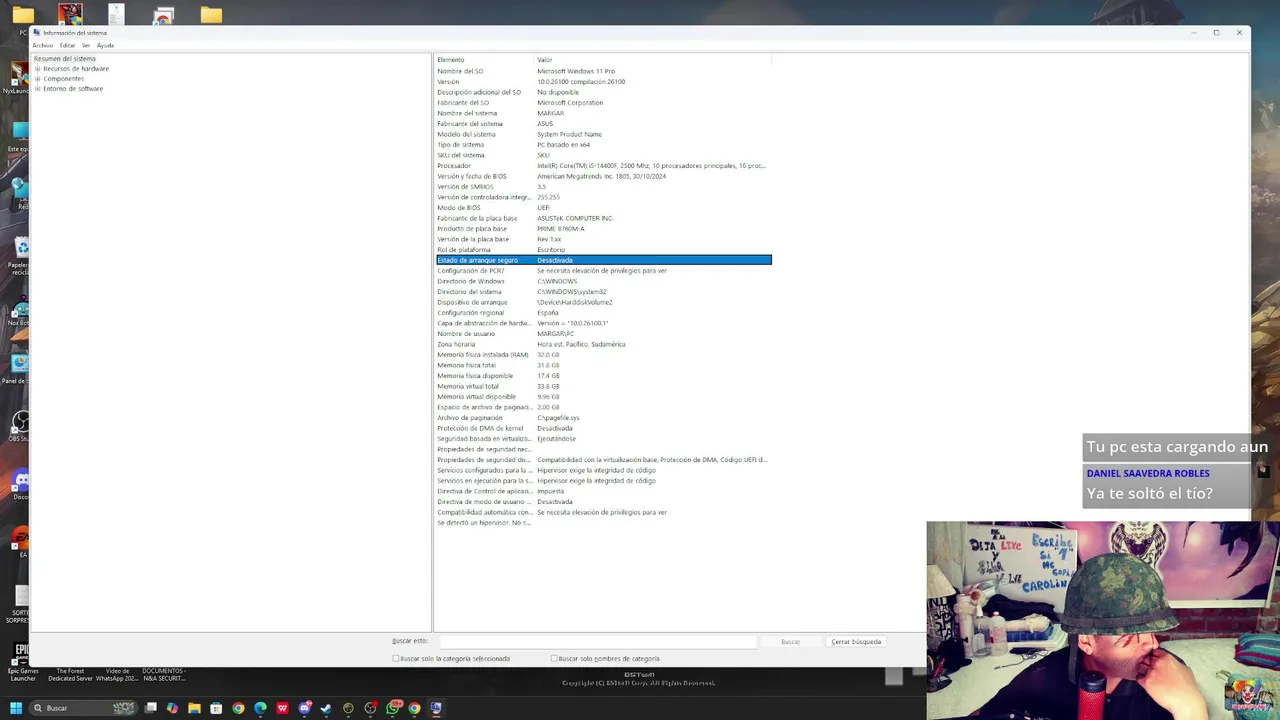Select Fabricante de la placa base row
Screen dimensions: 1280x720
[x=604, y=218]
